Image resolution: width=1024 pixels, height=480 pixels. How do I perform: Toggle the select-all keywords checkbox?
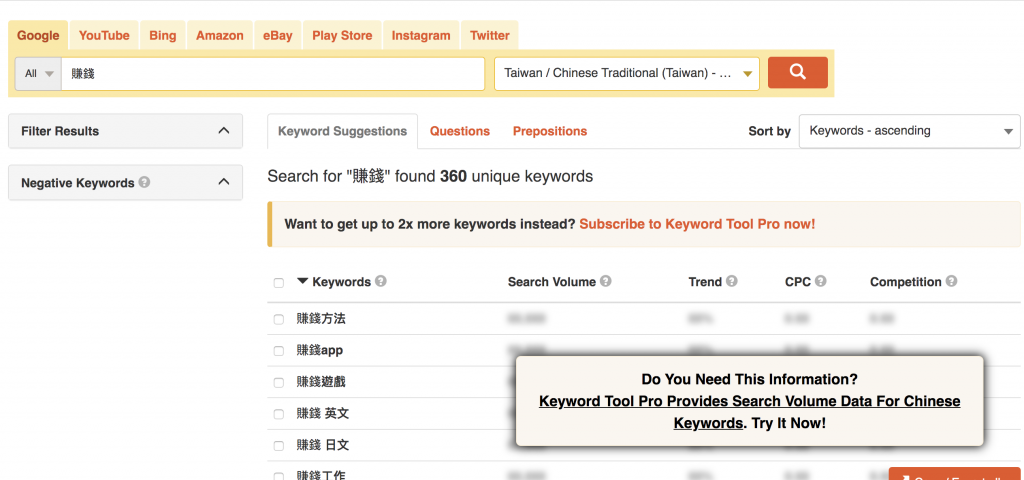pyautogui.click(x=279, y=283)
